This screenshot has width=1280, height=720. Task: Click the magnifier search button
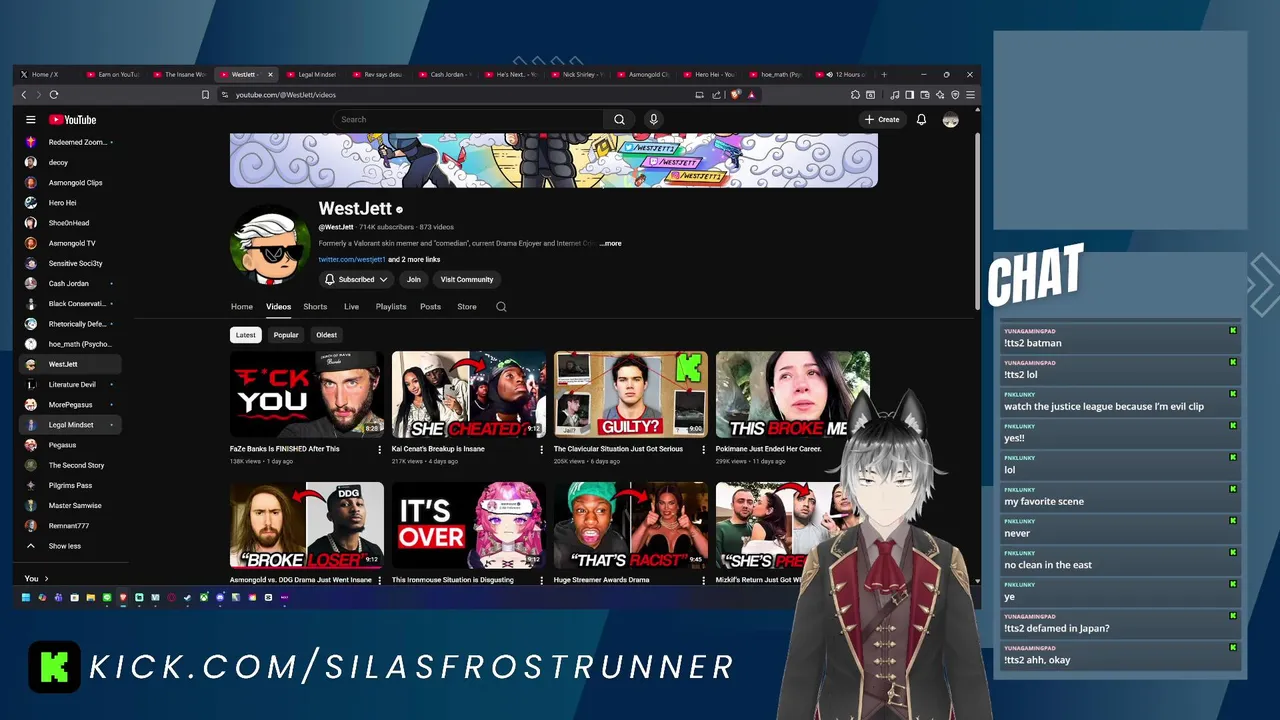619,119
